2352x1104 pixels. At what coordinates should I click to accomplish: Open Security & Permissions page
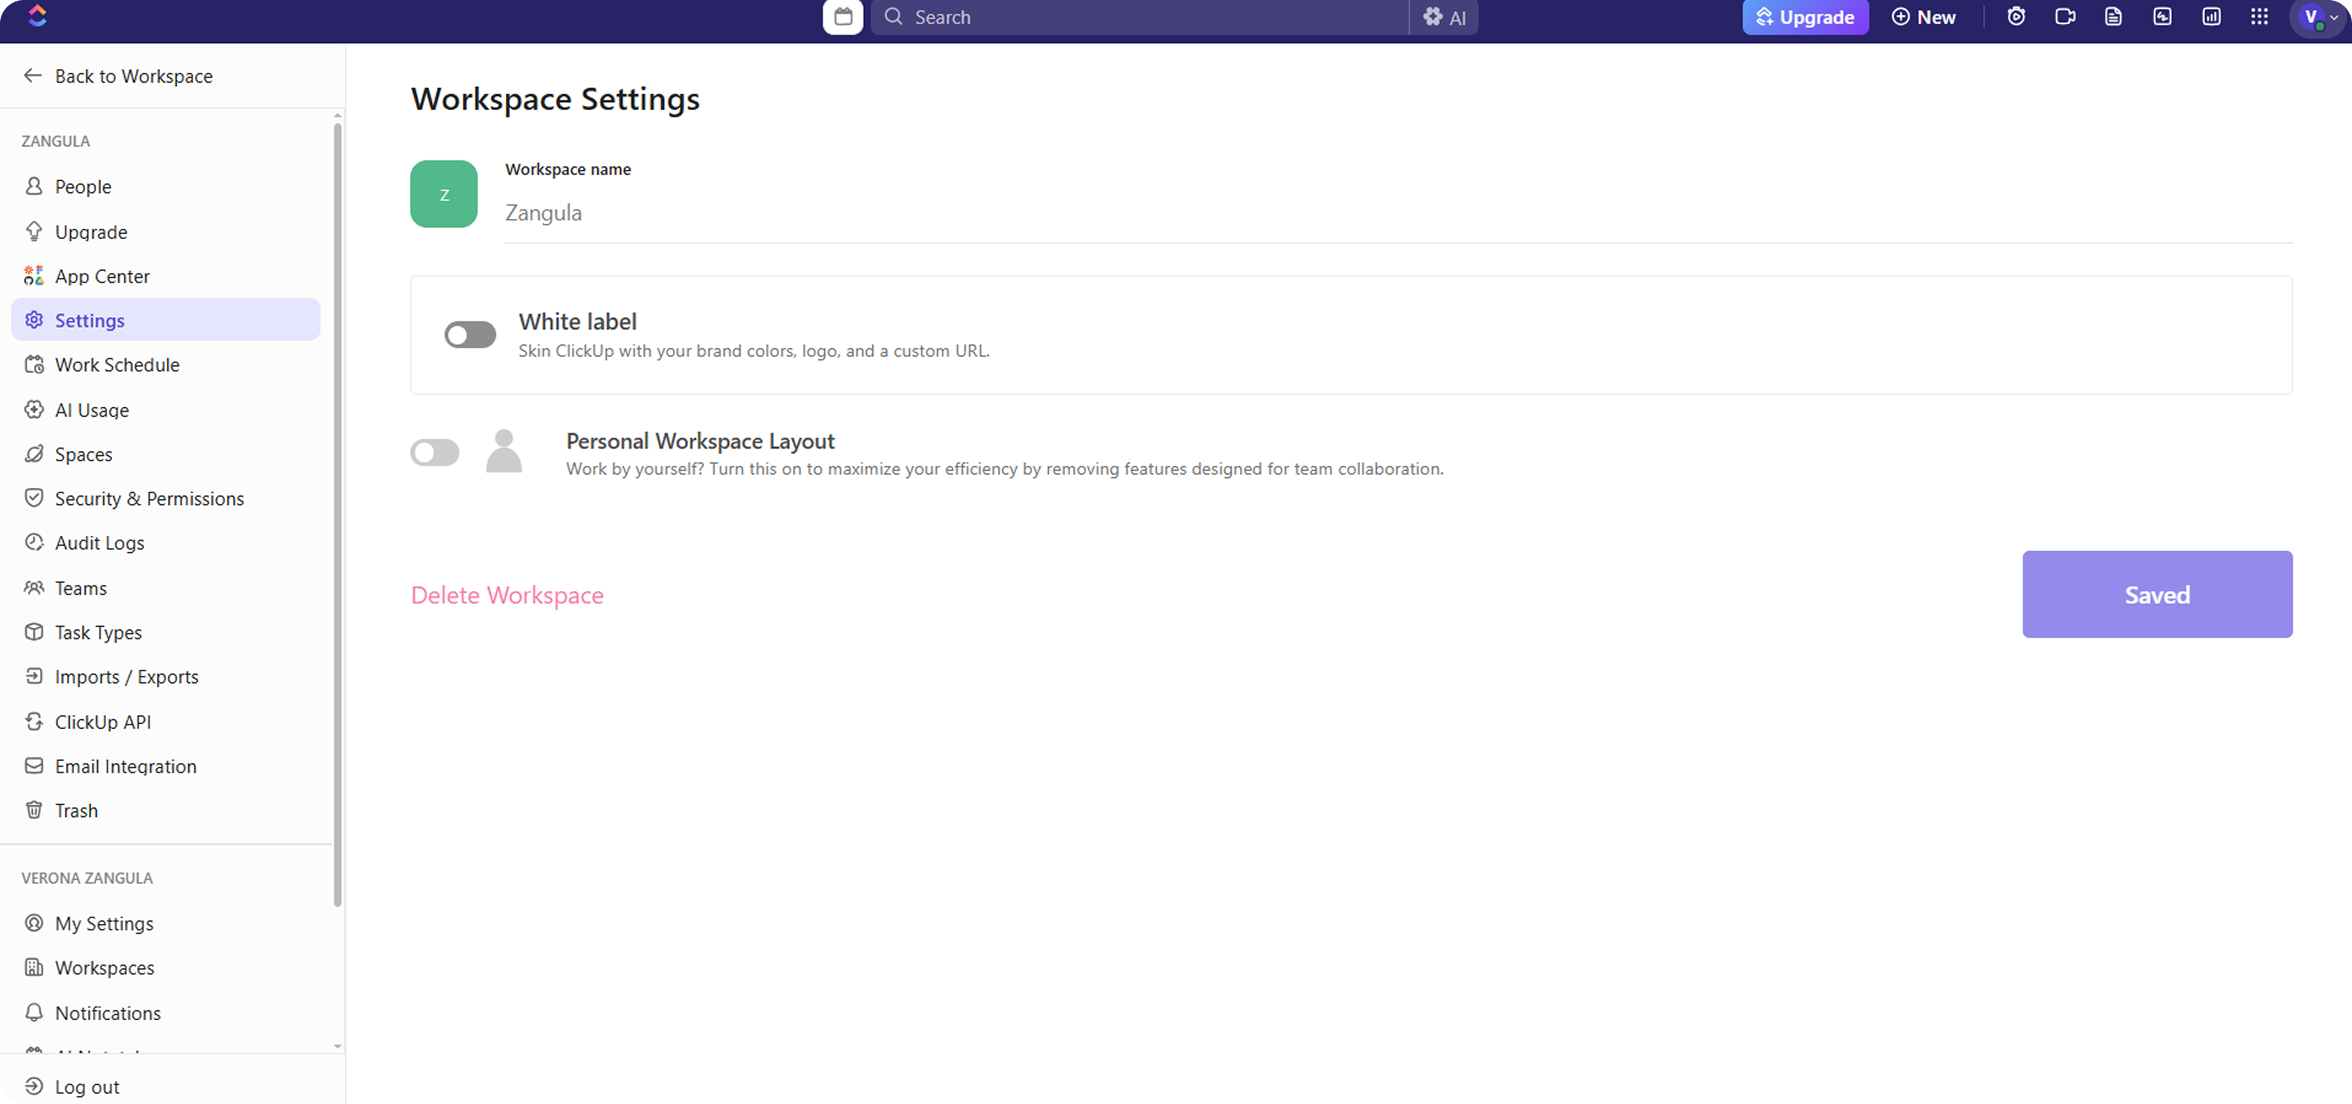point(166,498)
